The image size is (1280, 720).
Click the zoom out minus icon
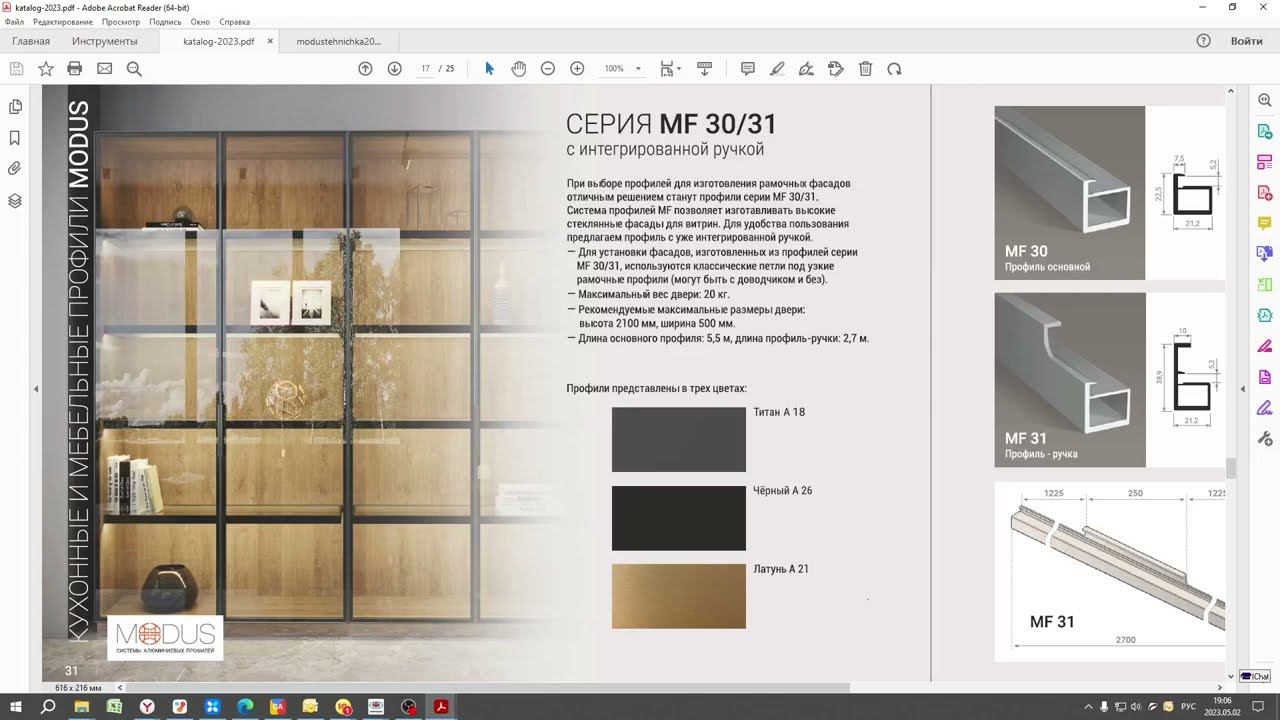click(x=548, y=69)
